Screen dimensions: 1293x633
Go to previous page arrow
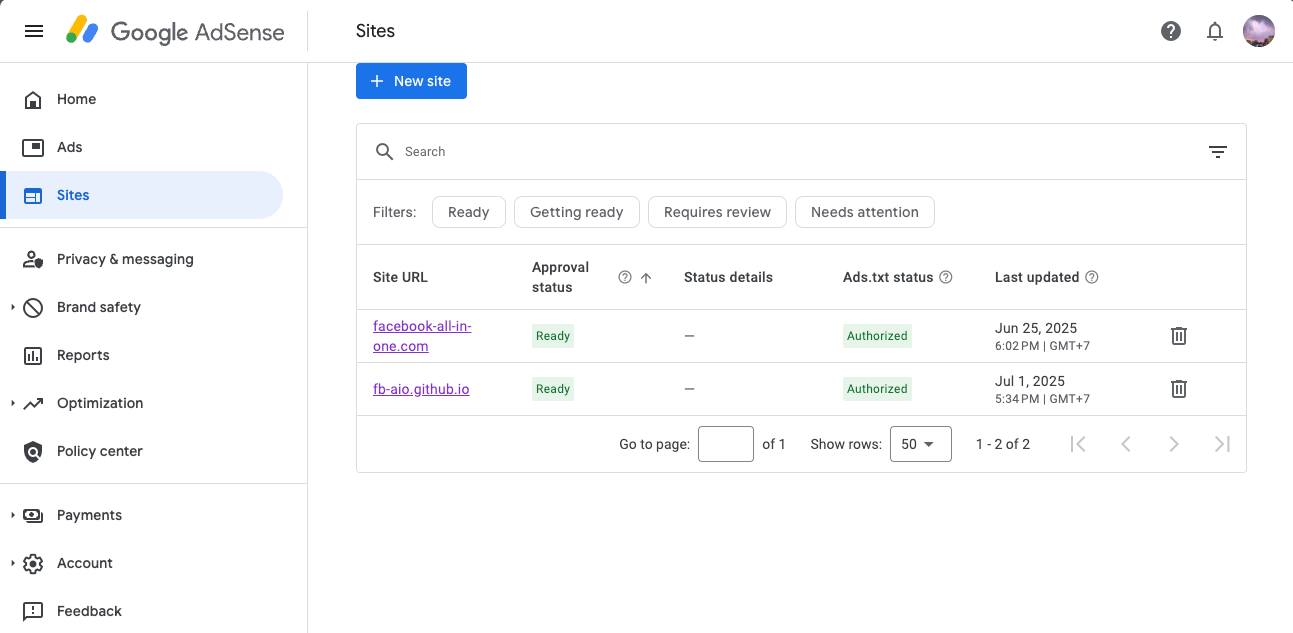click(x=1126, y=444)
